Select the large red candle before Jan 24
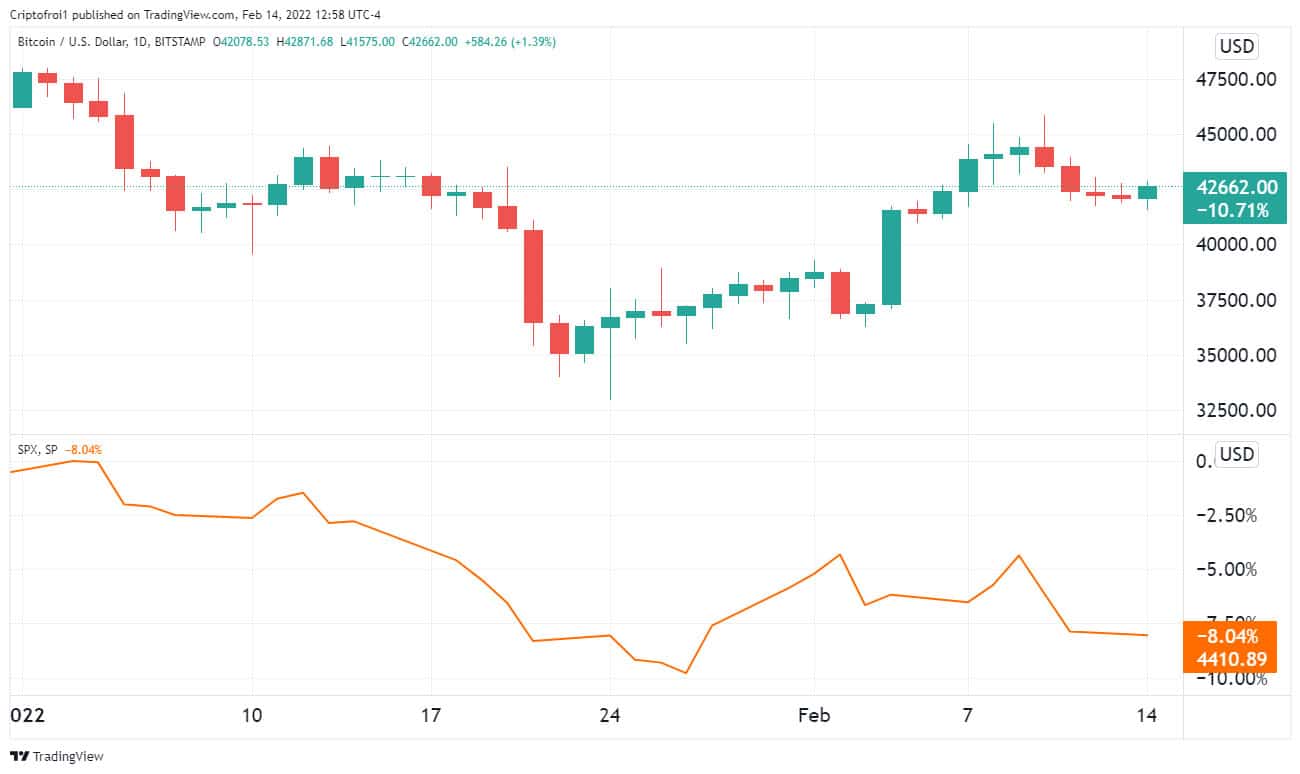 533,276
